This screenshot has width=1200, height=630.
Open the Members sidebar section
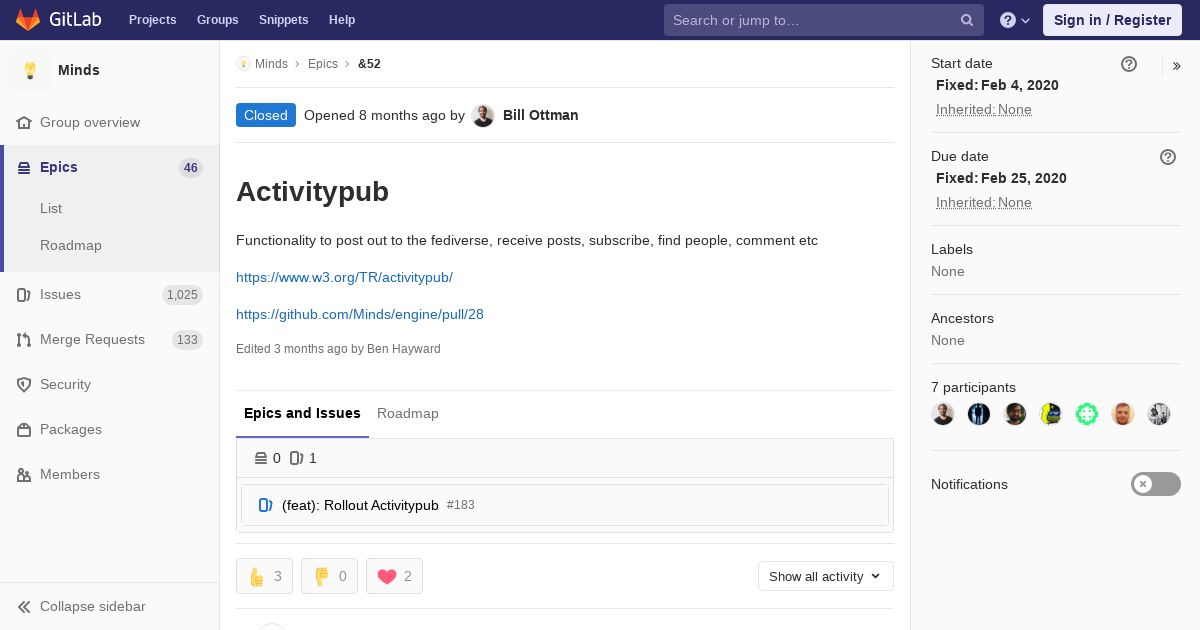point(110,474)
